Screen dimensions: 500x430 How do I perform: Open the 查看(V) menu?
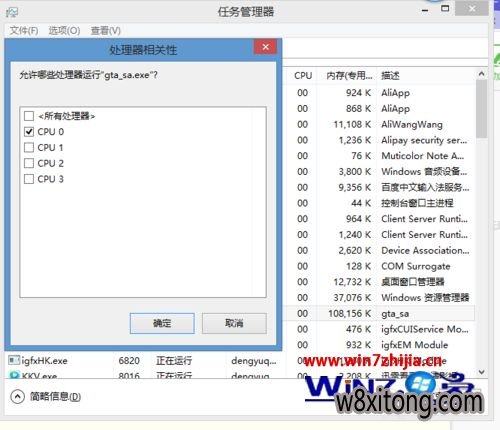click(x=105, y=31)
